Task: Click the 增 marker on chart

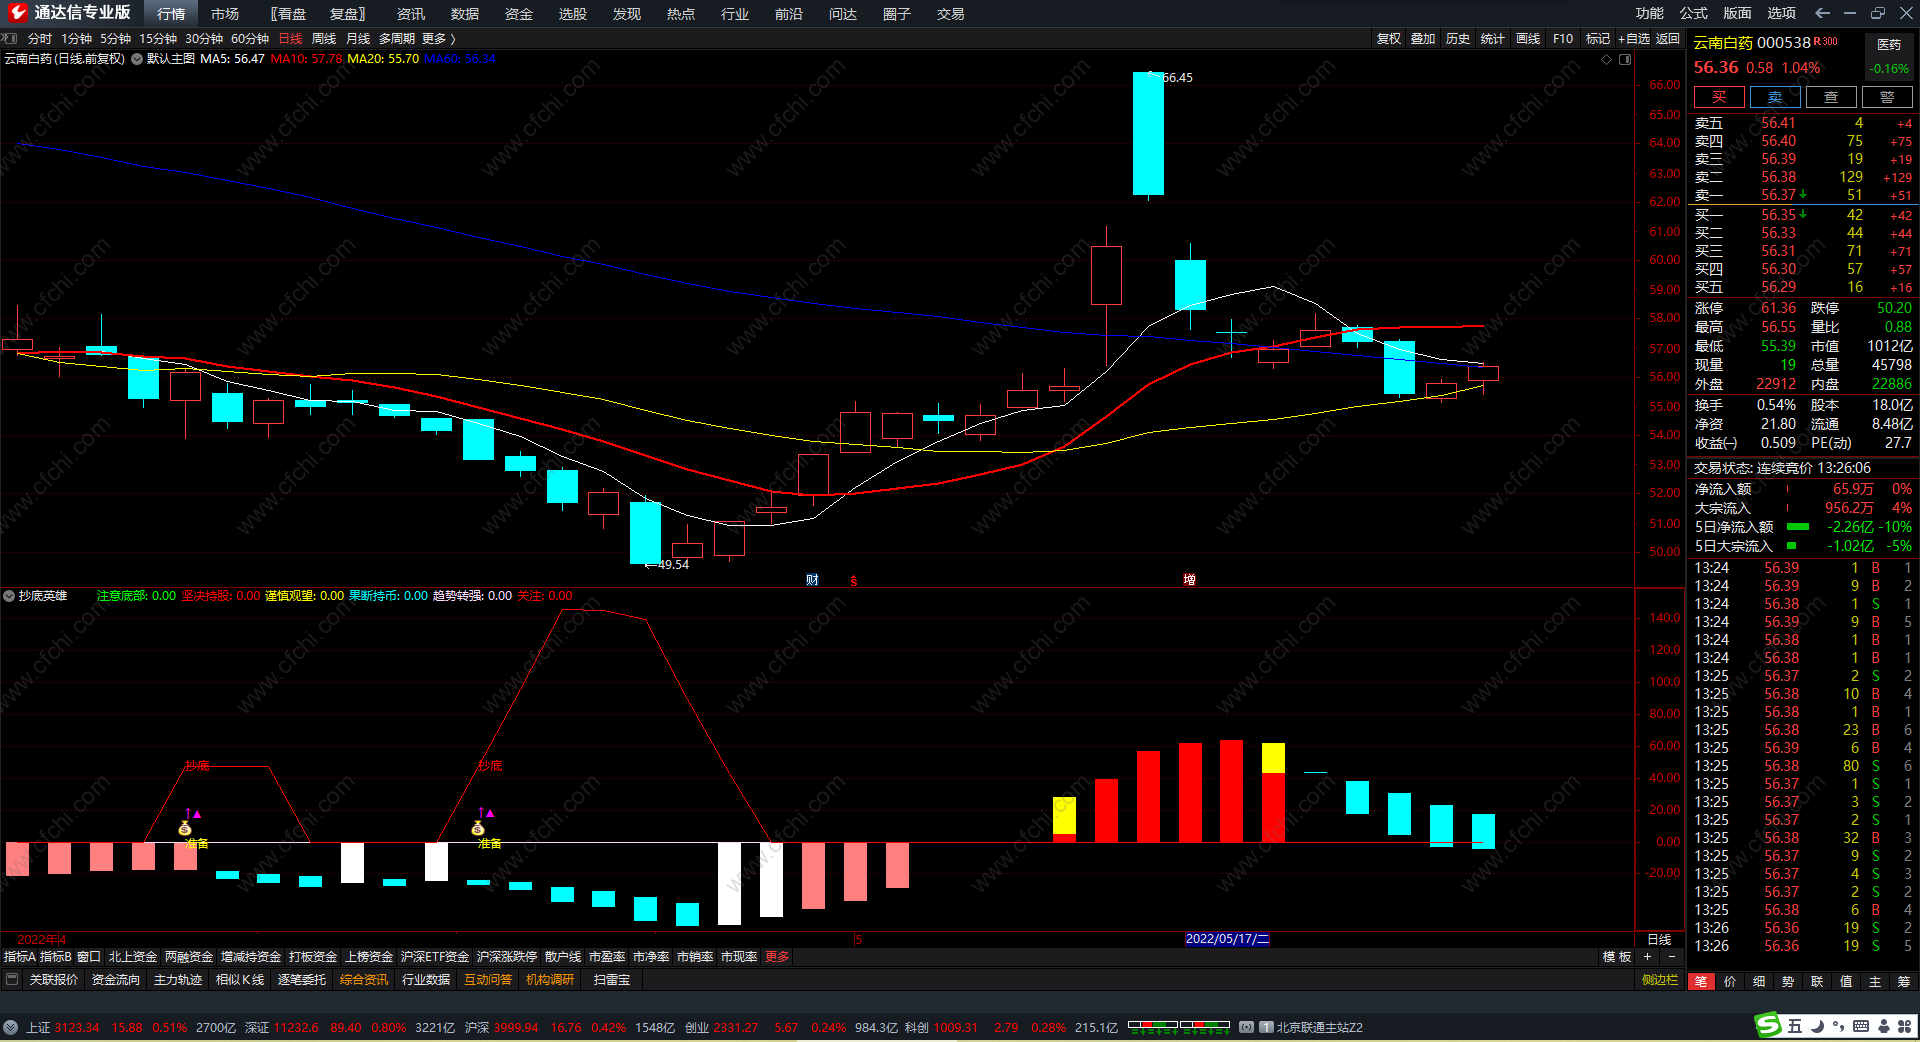Action: click(x=1189, y=580)
